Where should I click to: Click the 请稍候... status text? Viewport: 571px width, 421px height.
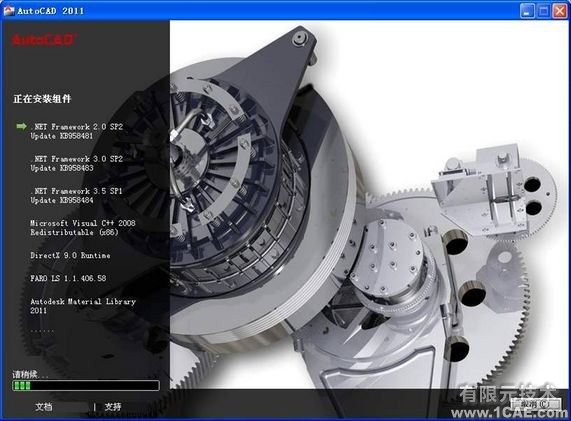(x=30, y=374)
